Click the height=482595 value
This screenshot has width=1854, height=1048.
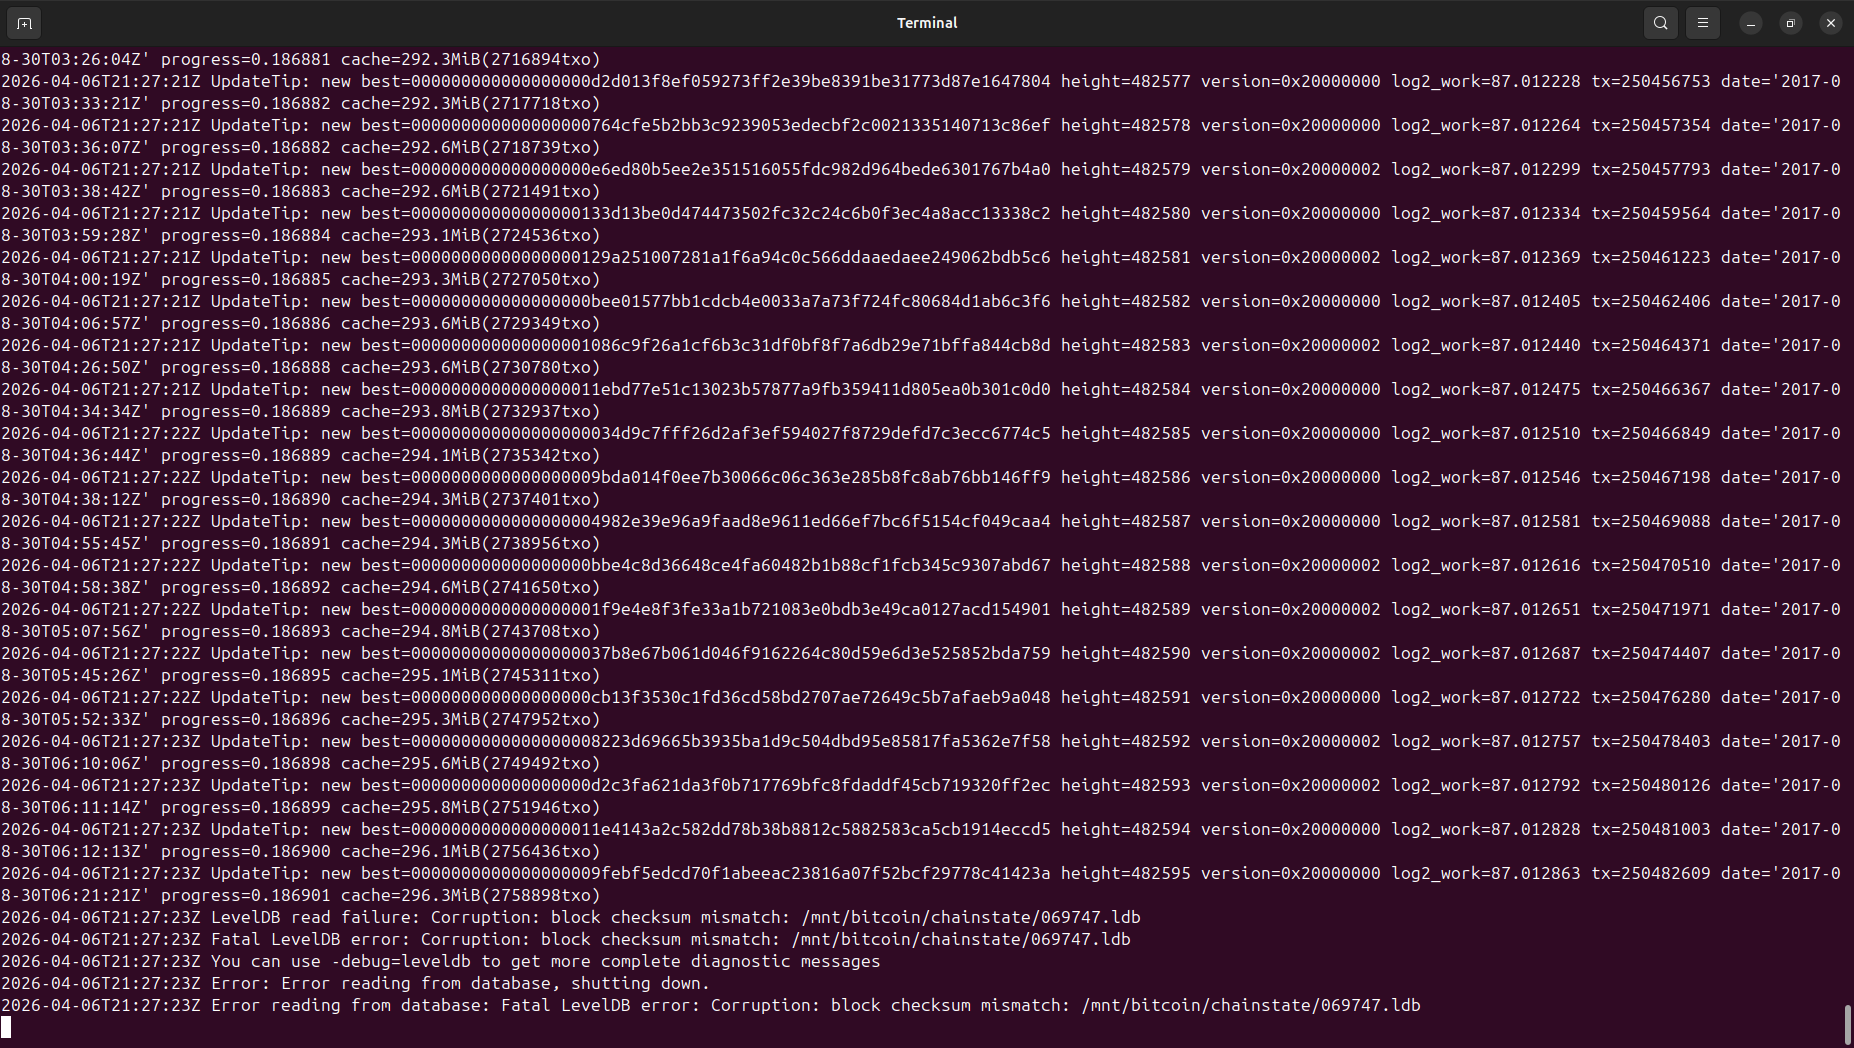click(x=1125, y=873)
